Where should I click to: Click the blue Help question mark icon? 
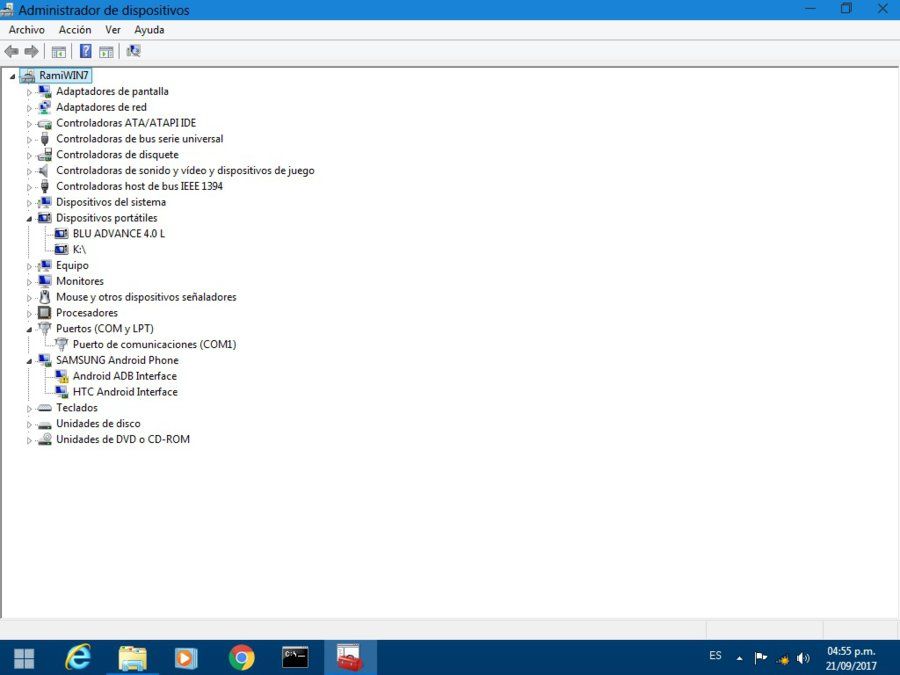point(86,51)
